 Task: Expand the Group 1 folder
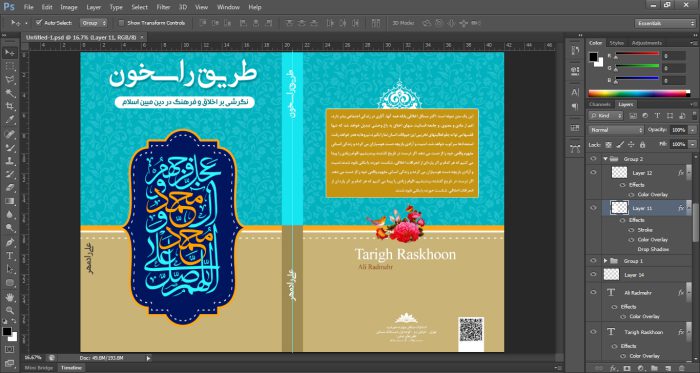(606, 261)
